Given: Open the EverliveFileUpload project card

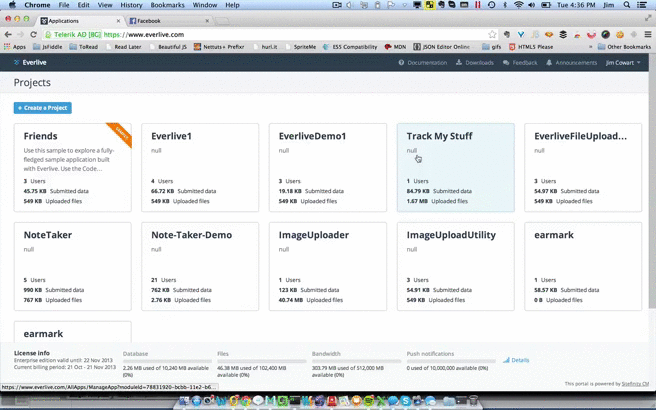Looking at the screenshot, I should [x=583, y=167].
